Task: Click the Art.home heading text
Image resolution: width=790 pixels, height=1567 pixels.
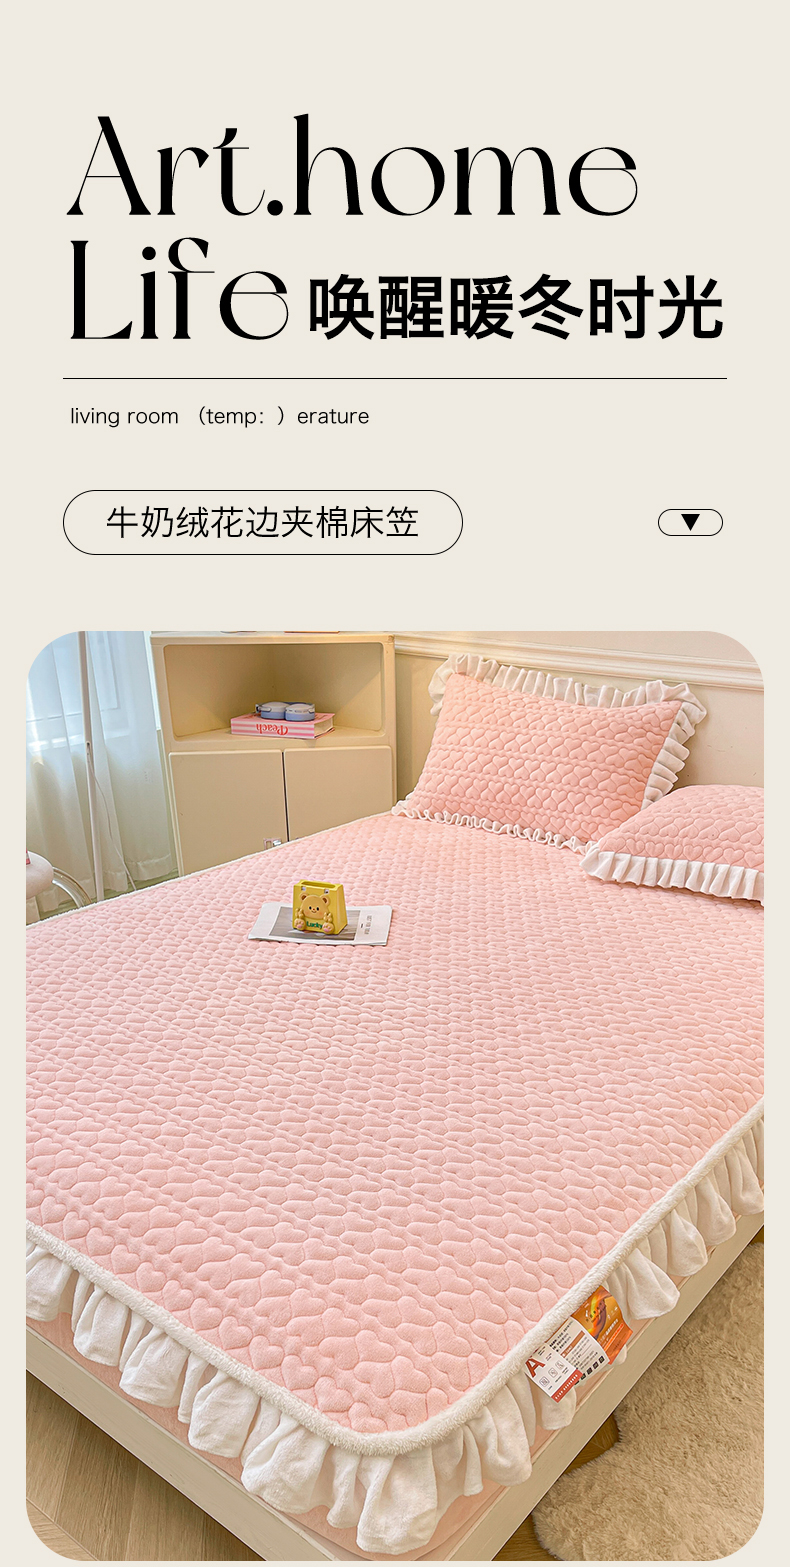Action: 353,167
